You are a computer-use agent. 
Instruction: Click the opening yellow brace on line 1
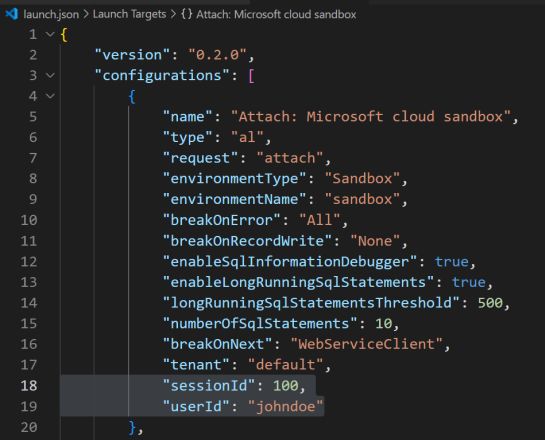(64, 35)
